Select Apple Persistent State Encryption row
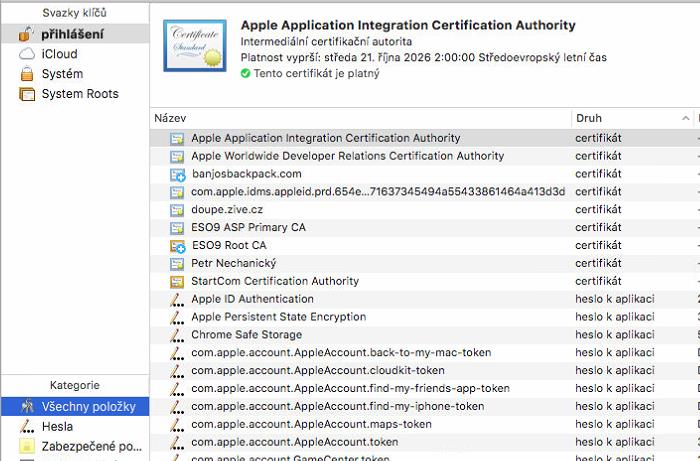Image resolution: width=700 pixels, height=461 pixels. [425, 317]
